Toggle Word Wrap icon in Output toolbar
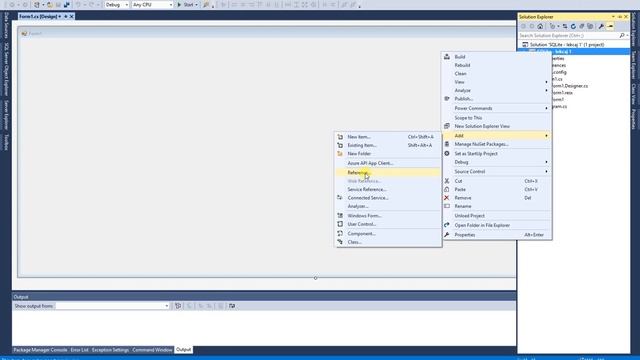 232,306
